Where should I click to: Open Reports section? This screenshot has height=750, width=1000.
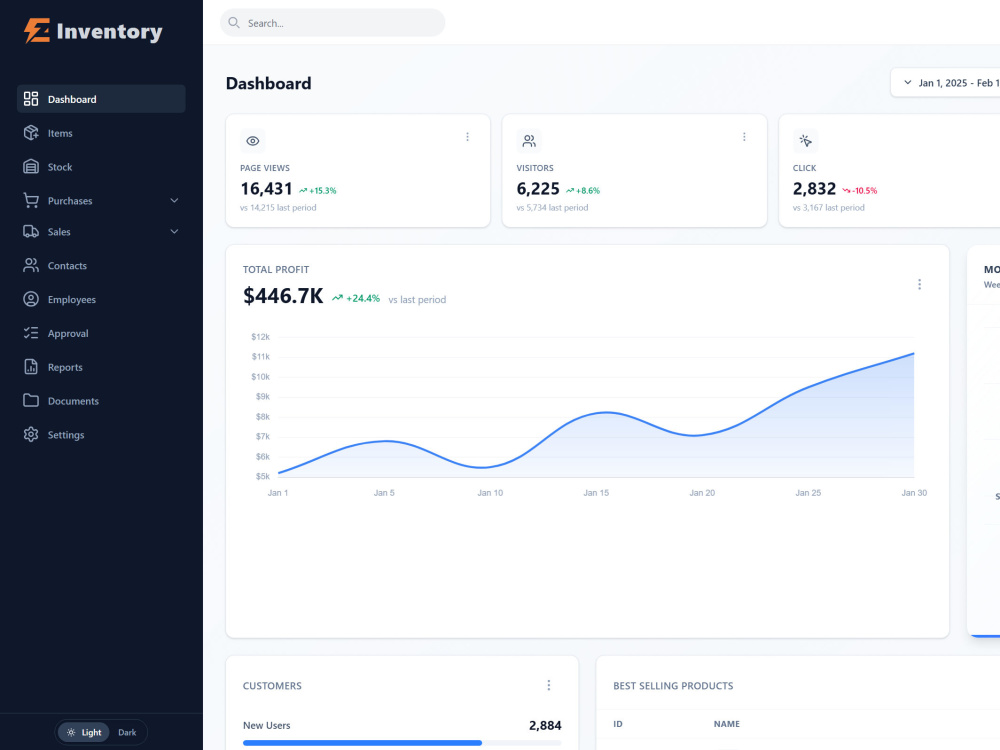click(x=101, y=367)
